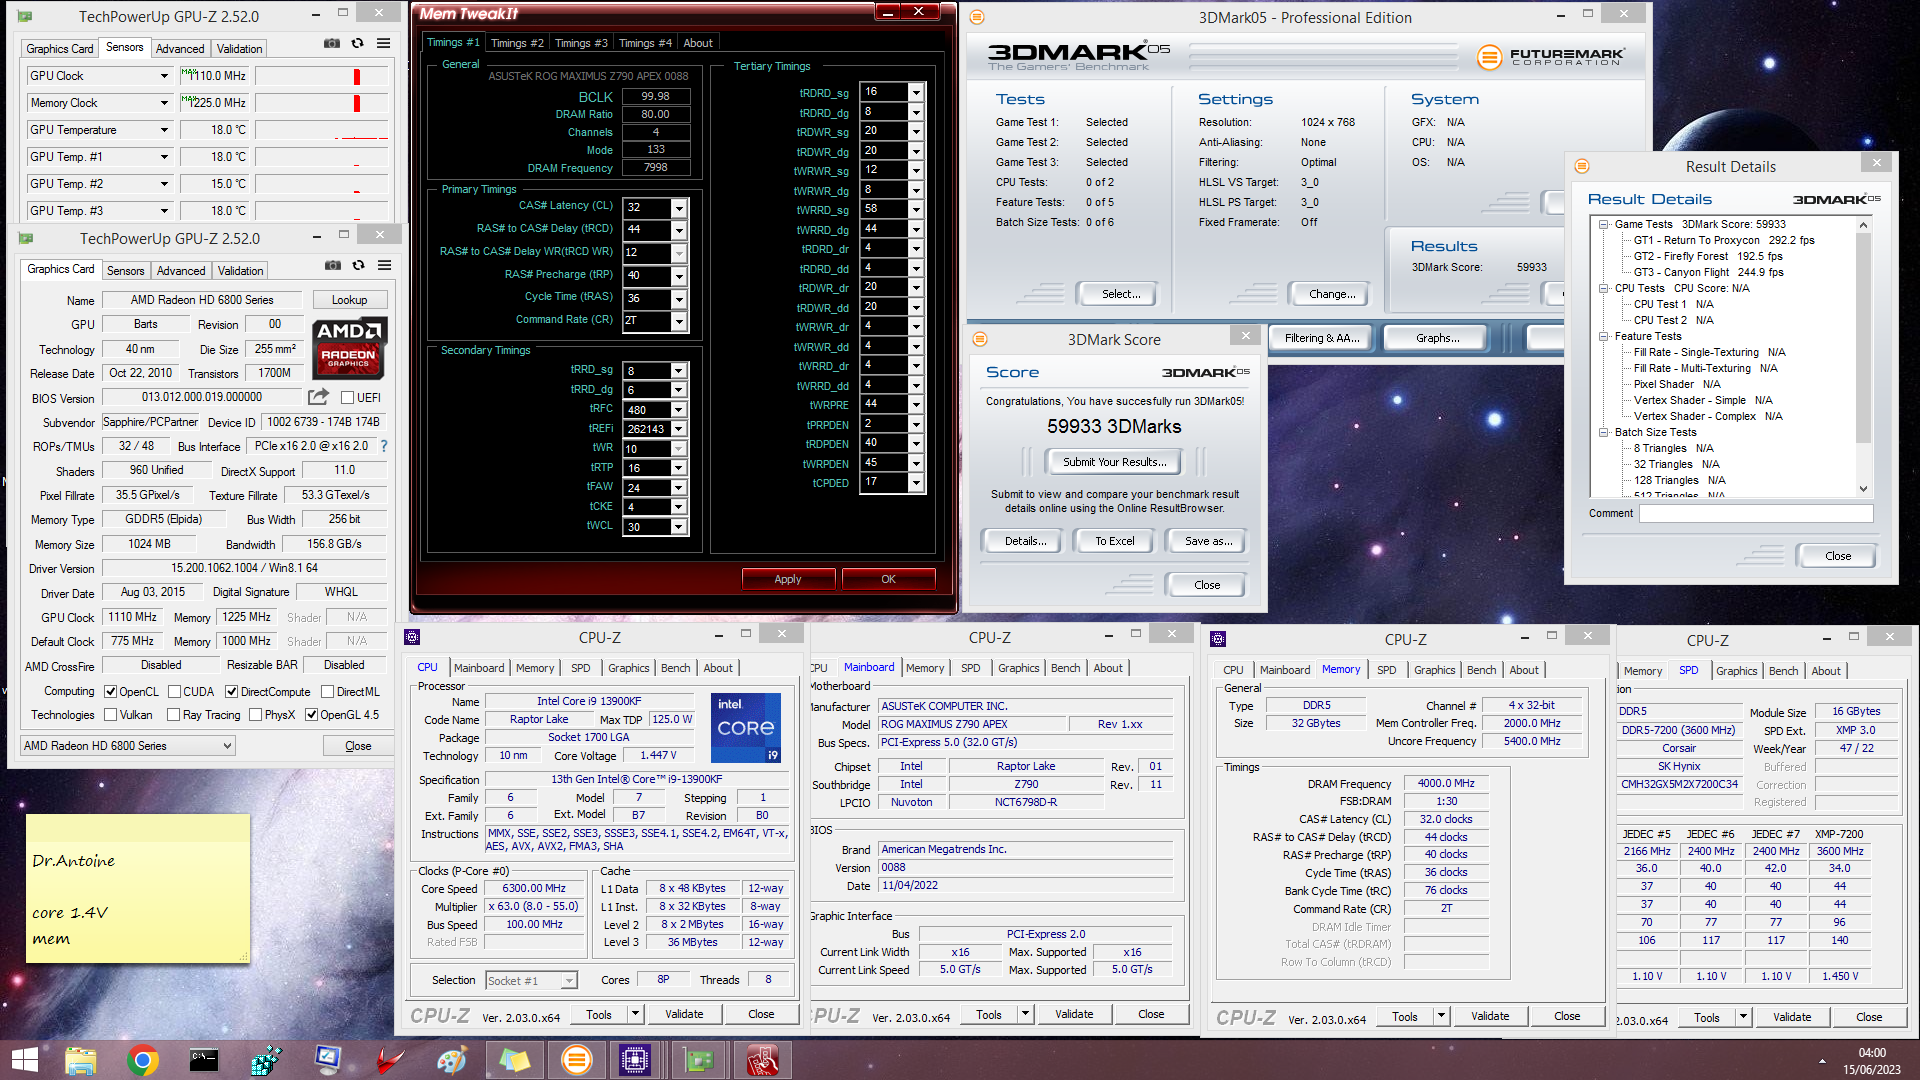Click refresh icon in GPU-Z Graphics Card window
The height and width of the screenshot is (1080, 1920).
359,266
